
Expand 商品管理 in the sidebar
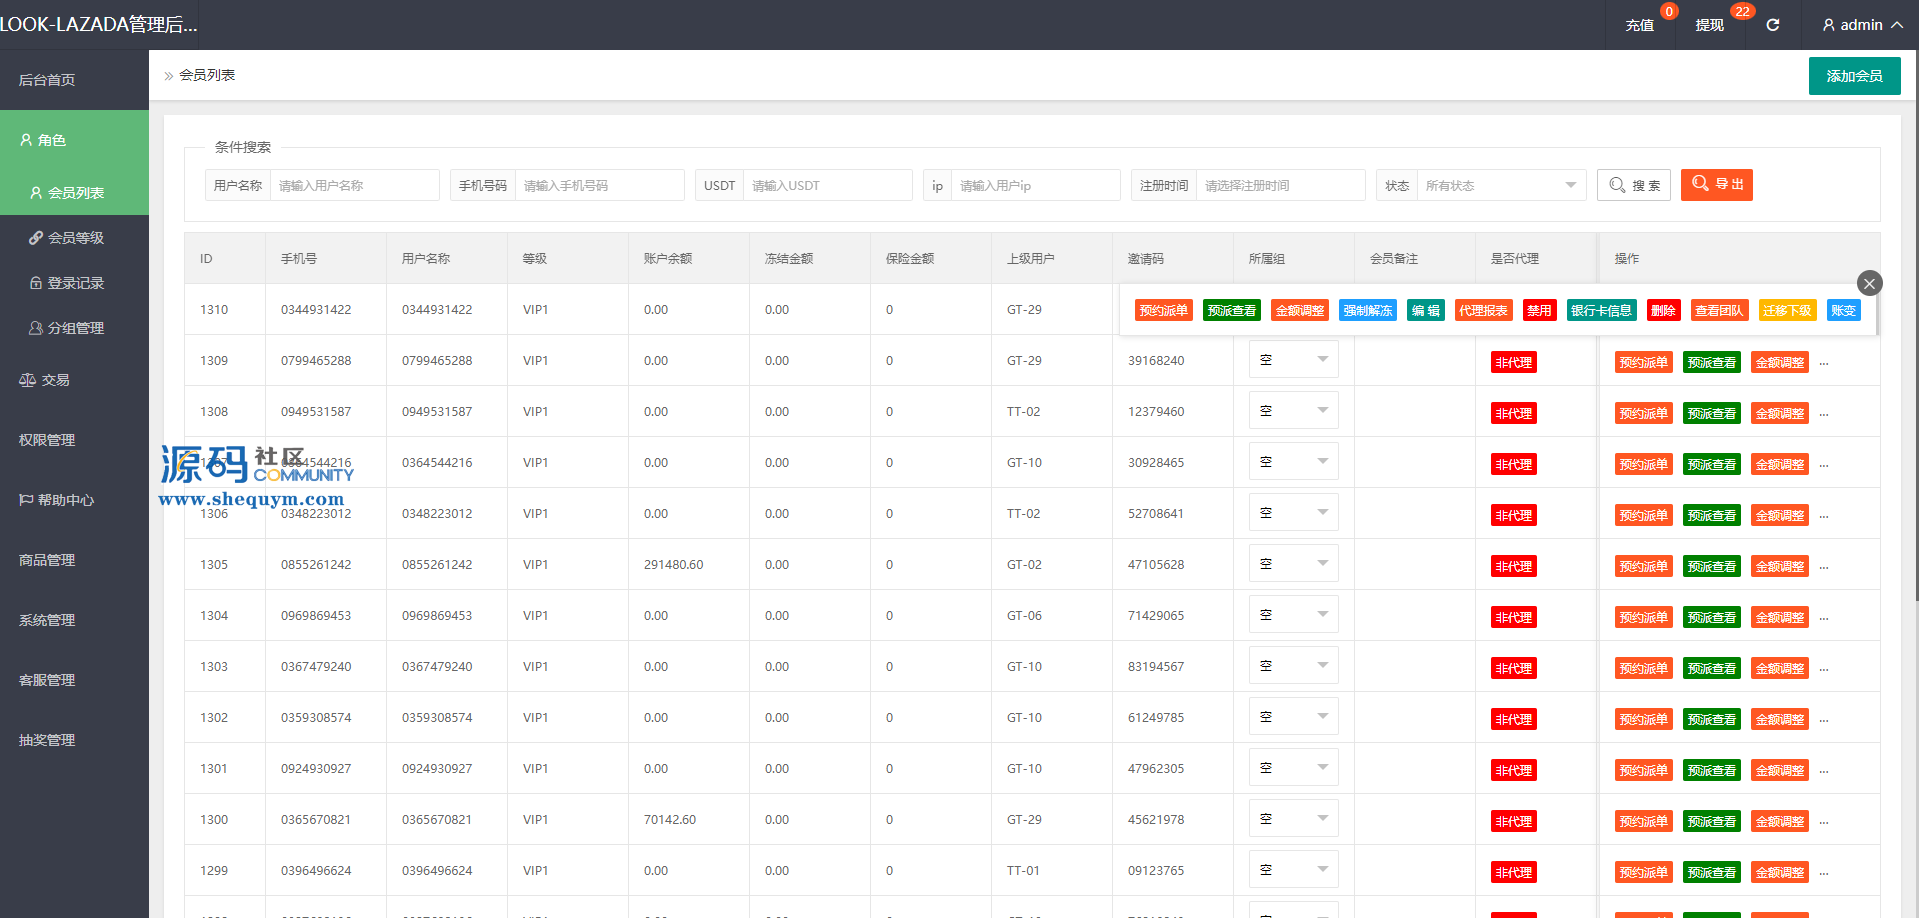(74, 560)
